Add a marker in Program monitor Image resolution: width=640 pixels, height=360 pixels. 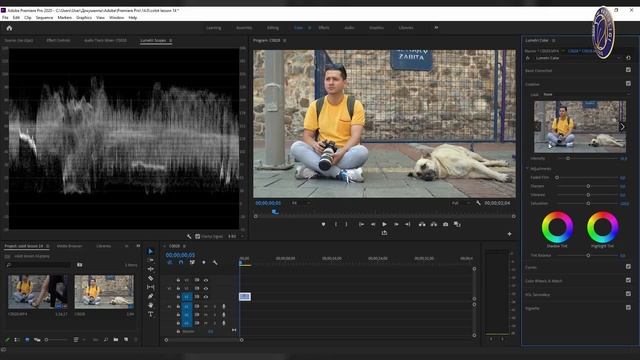tap(323, 224)
